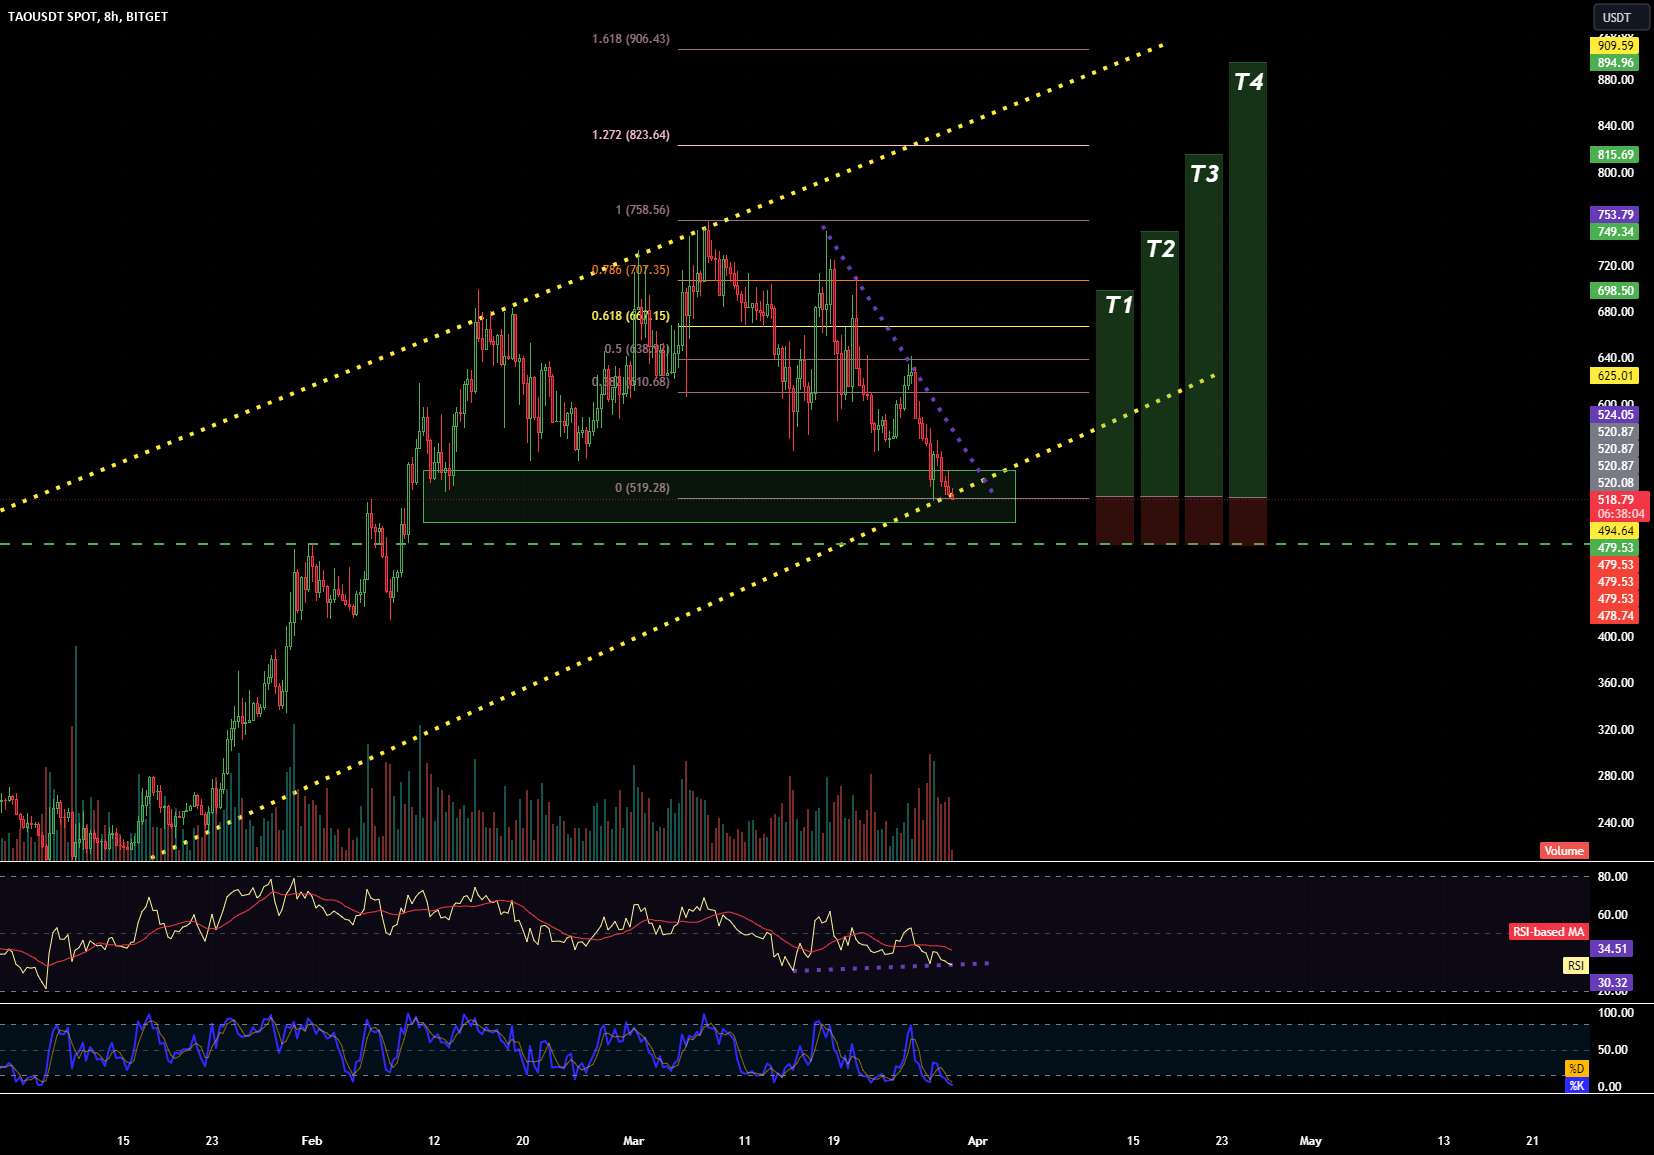
Task: Click the 894.96 green price tag
Action: tap(1615, 63)
